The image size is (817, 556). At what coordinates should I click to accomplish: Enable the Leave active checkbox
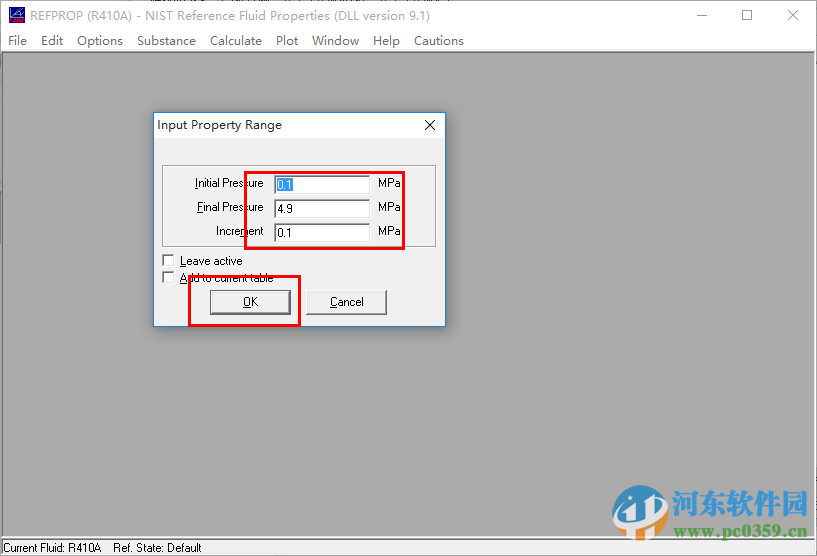[x=168, y=260]
